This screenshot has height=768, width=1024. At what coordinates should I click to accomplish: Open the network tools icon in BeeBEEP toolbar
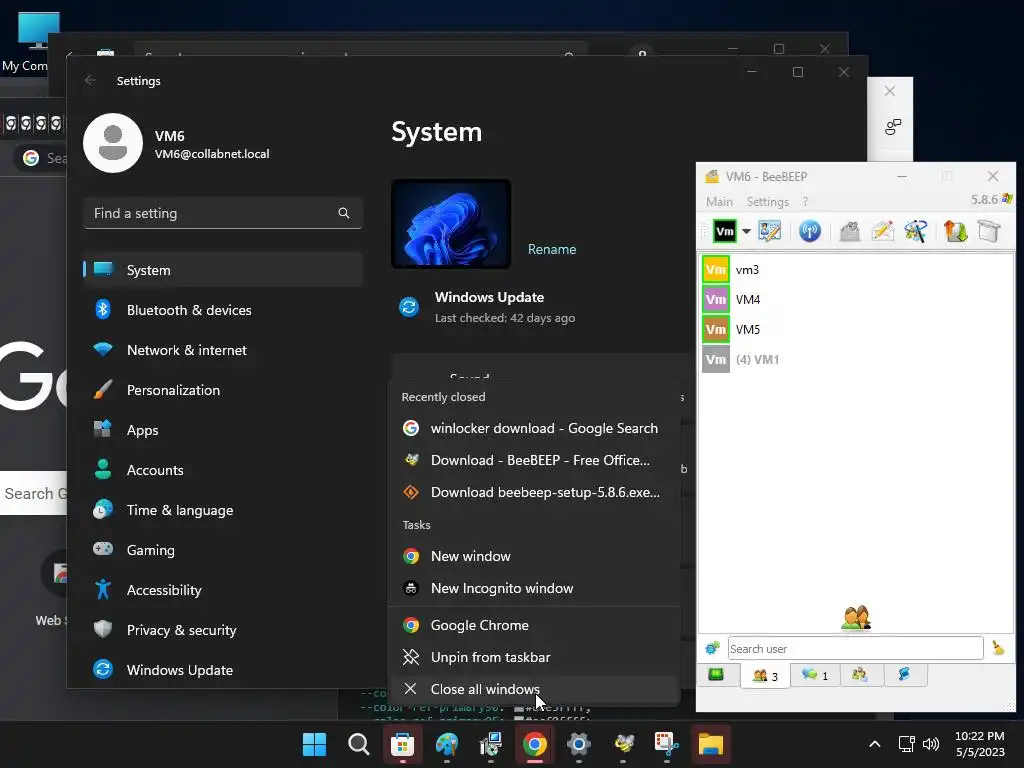916,231
